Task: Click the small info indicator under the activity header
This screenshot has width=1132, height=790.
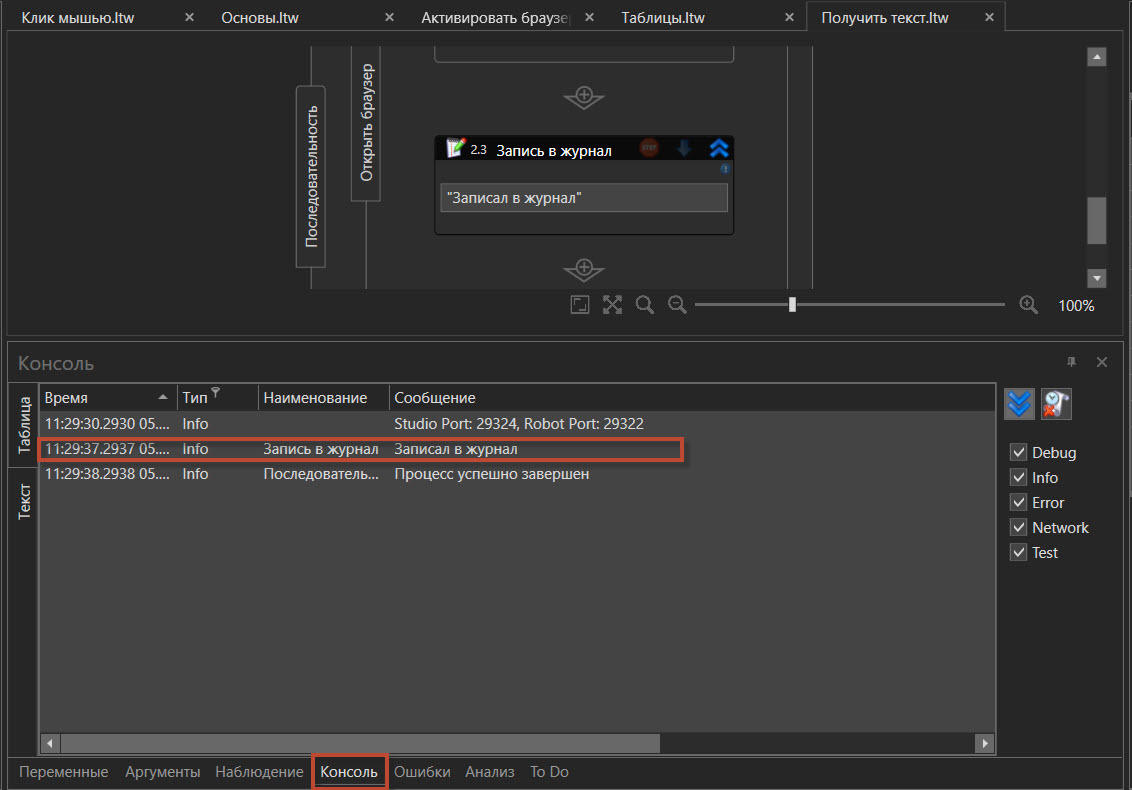Action: [724, 169]
